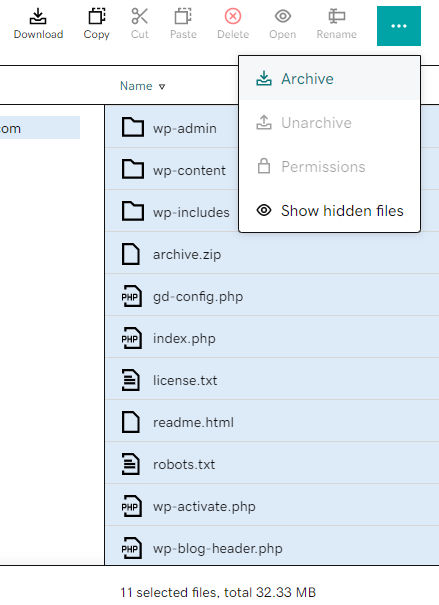The height and width of the screenshot is (605, 439).
Task: Click the red Delete icon
Action: point(233,17)
